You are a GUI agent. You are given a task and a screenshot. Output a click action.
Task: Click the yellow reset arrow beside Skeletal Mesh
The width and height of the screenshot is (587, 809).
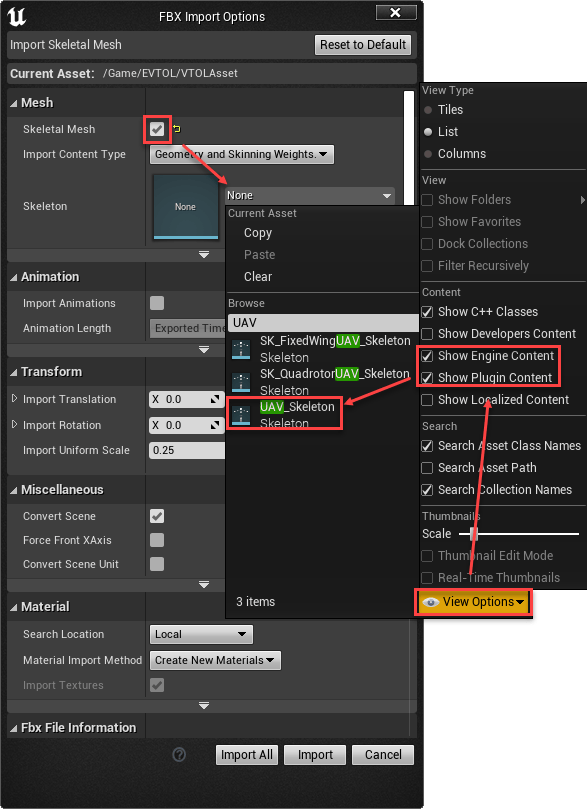(177, 129)
